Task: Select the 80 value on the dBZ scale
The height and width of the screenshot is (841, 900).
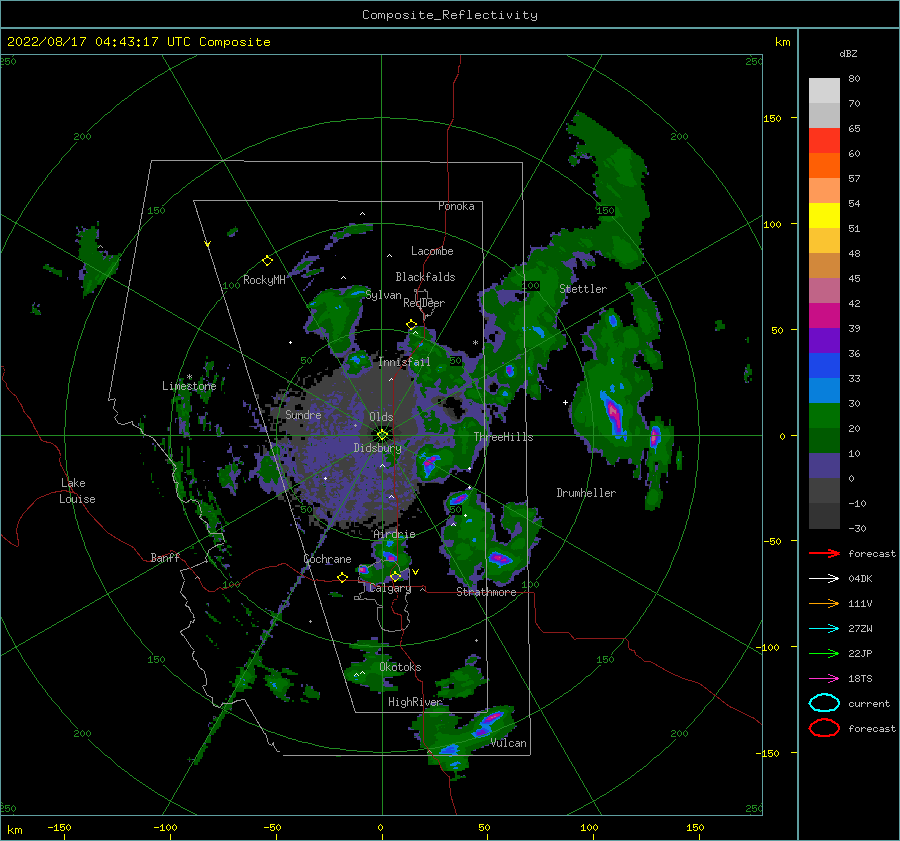Action: point(854,78)
